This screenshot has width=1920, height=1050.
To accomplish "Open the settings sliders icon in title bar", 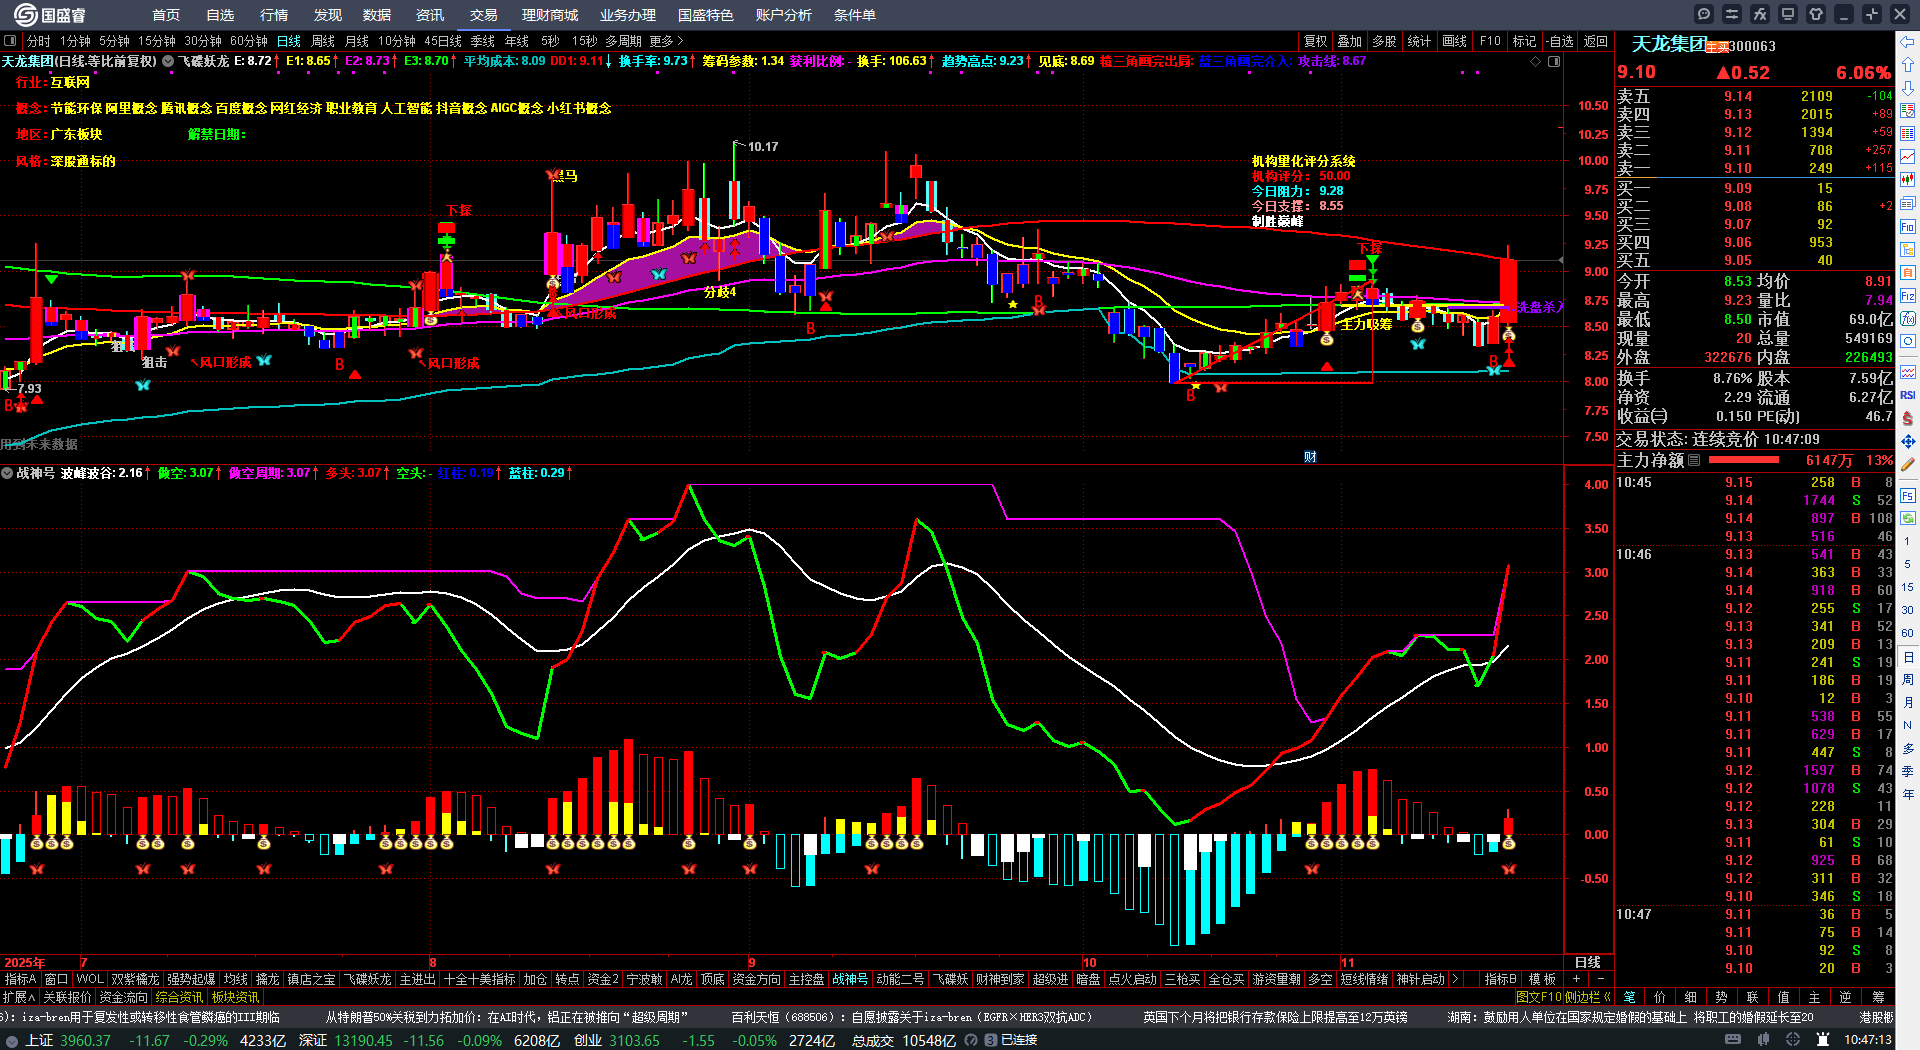I will [x=1732, y=14].
